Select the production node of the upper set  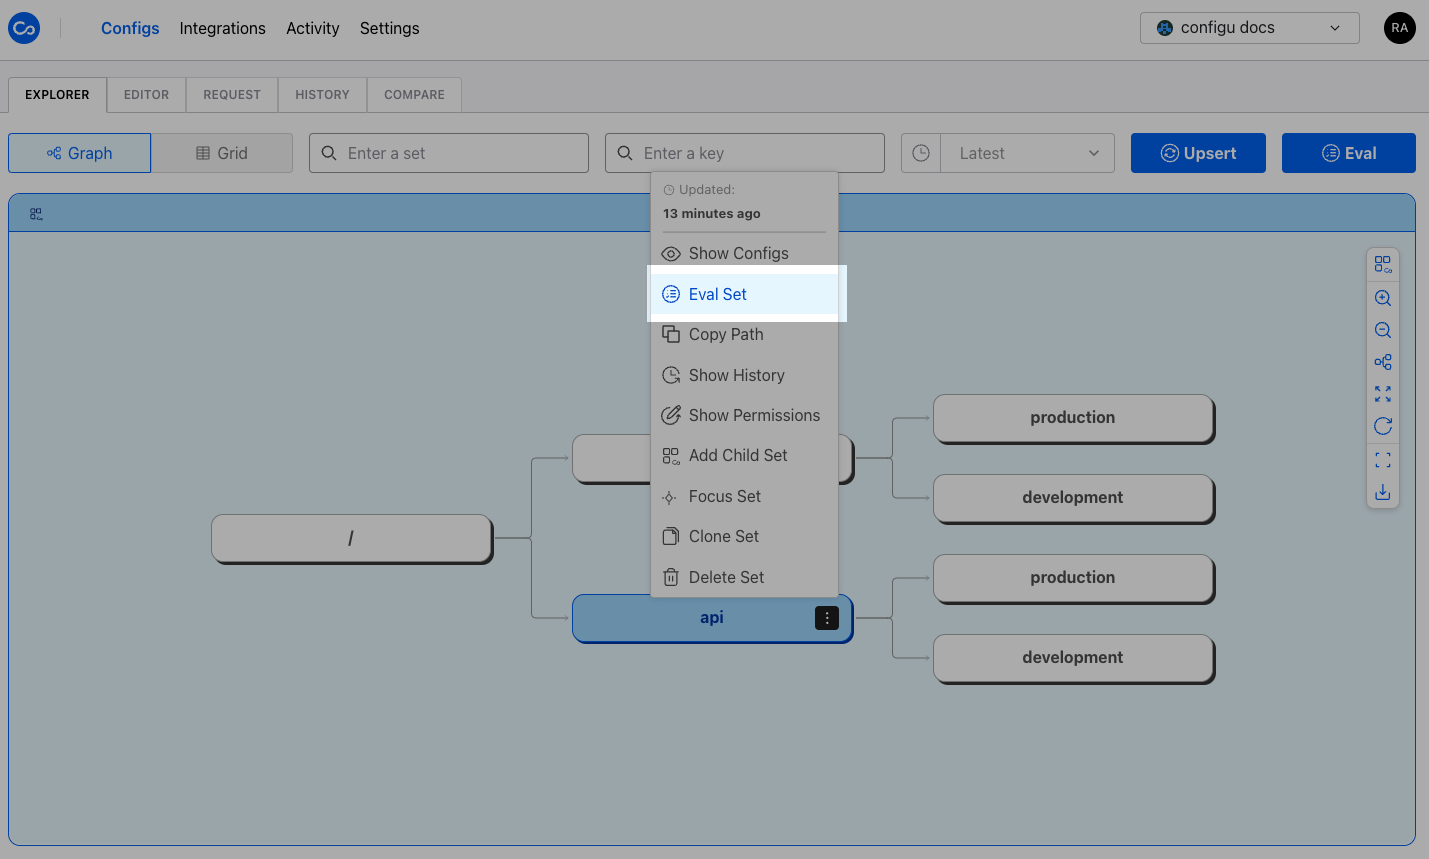point(1074,419)
